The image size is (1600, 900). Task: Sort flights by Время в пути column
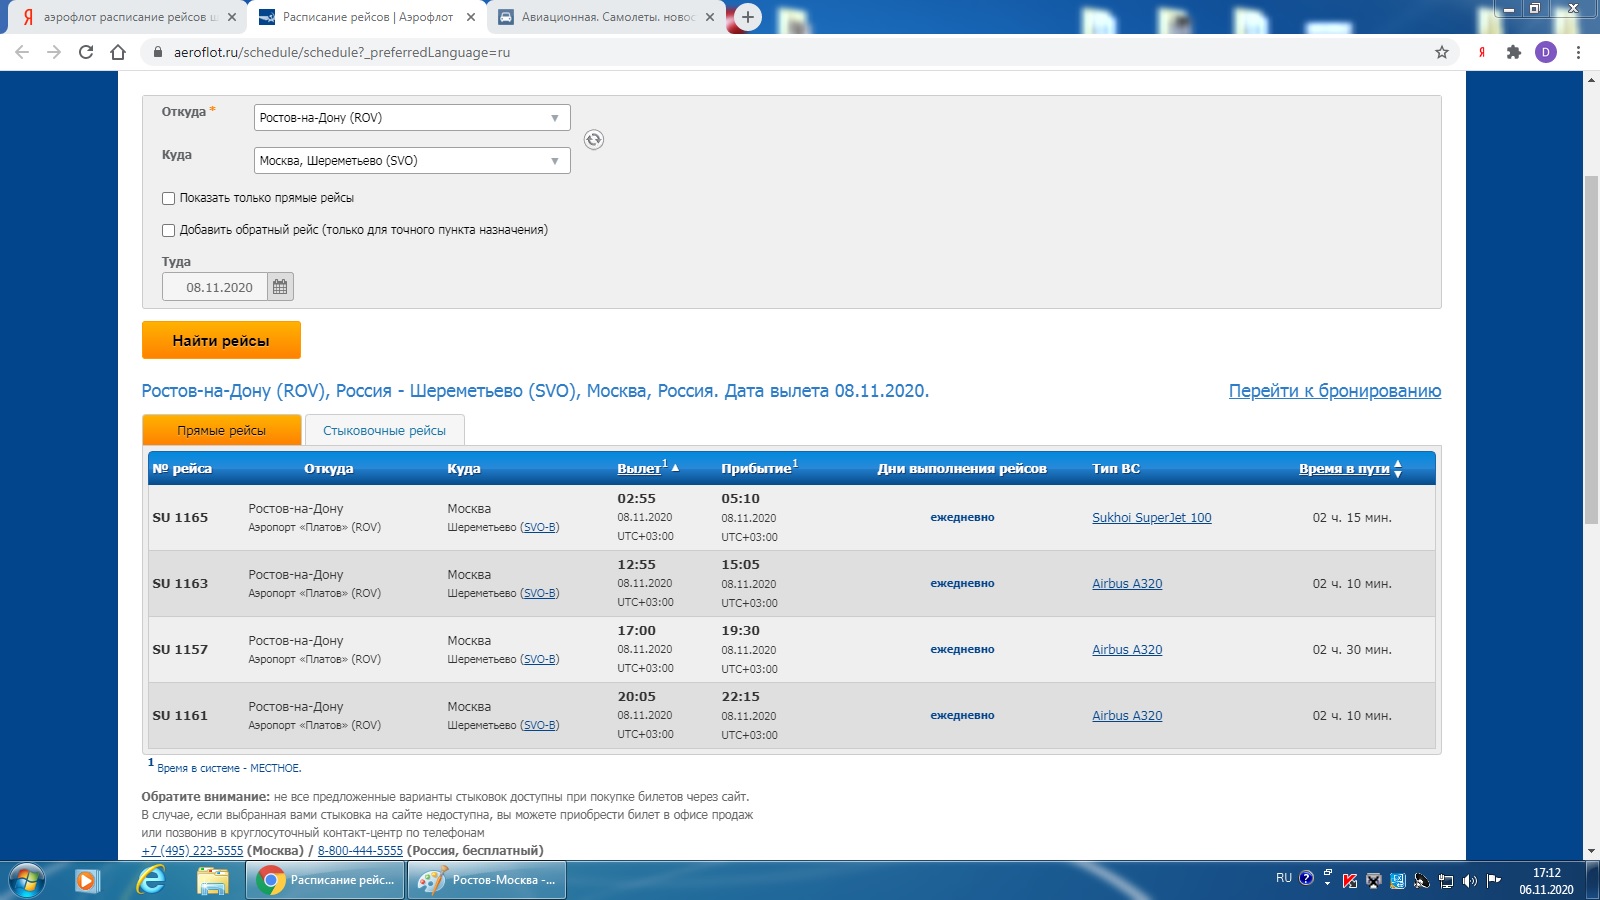tap(1344, 468)
